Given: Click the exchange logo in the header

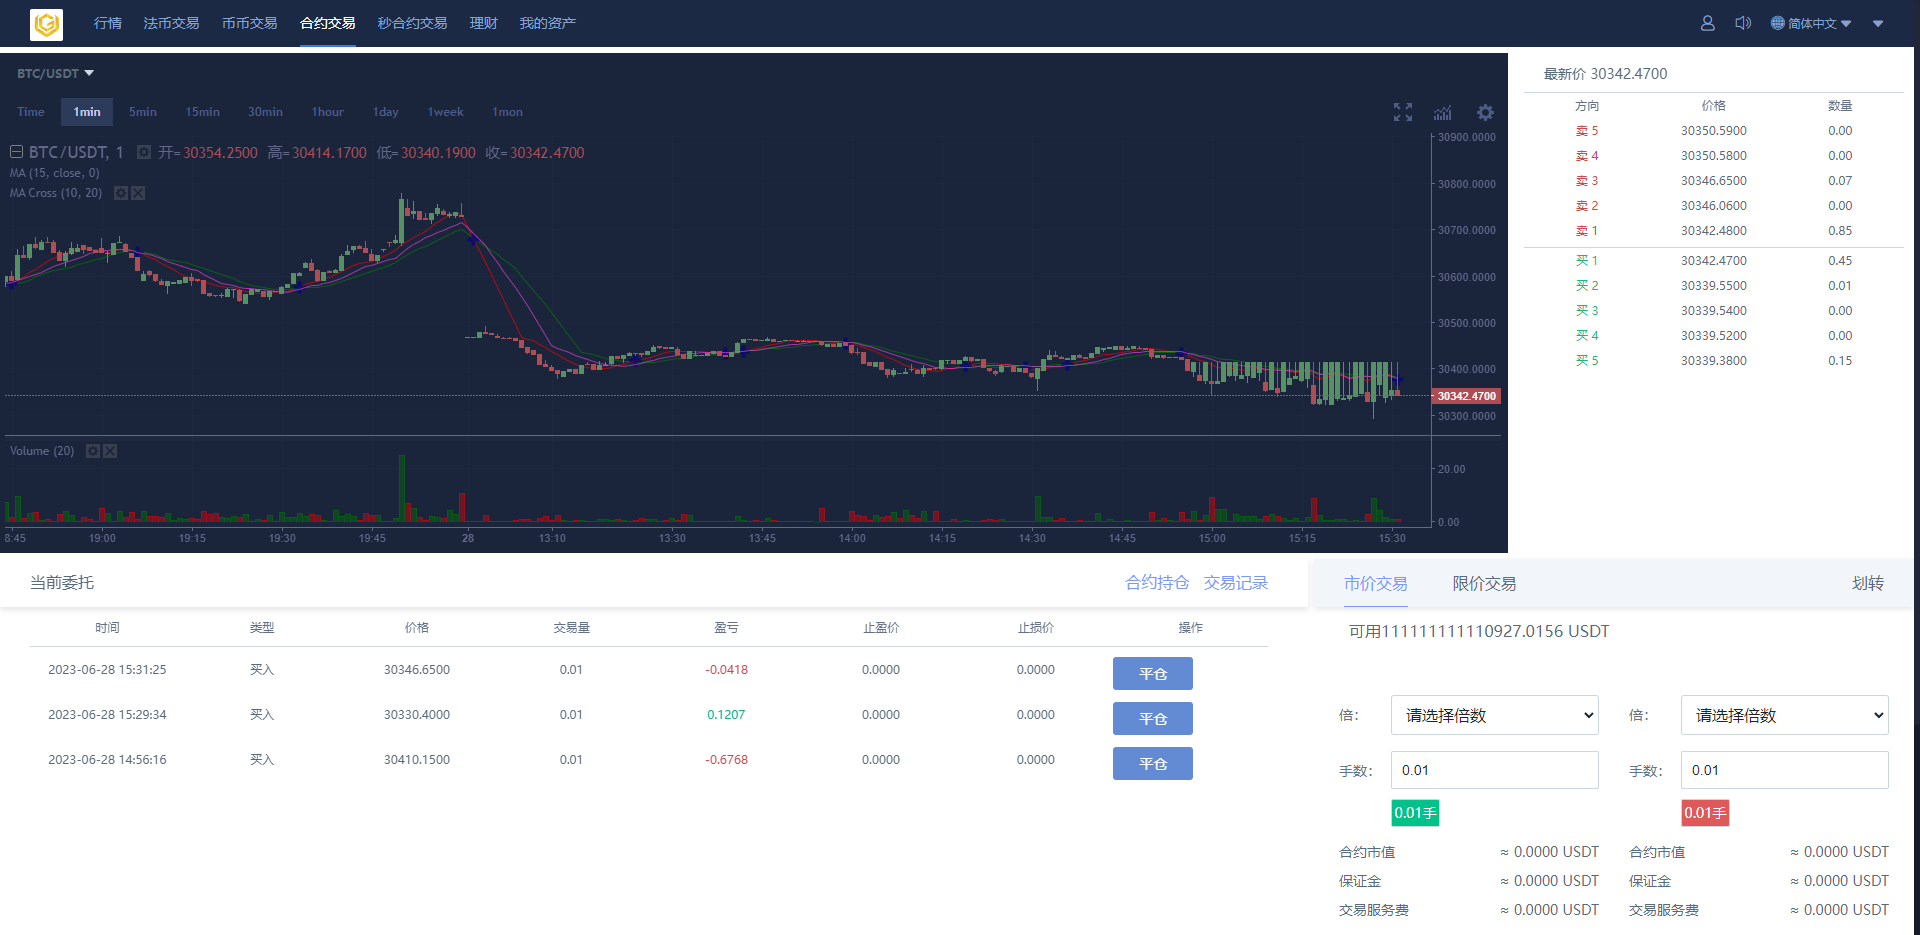Looking at the screenshot, I should (46, 24).
